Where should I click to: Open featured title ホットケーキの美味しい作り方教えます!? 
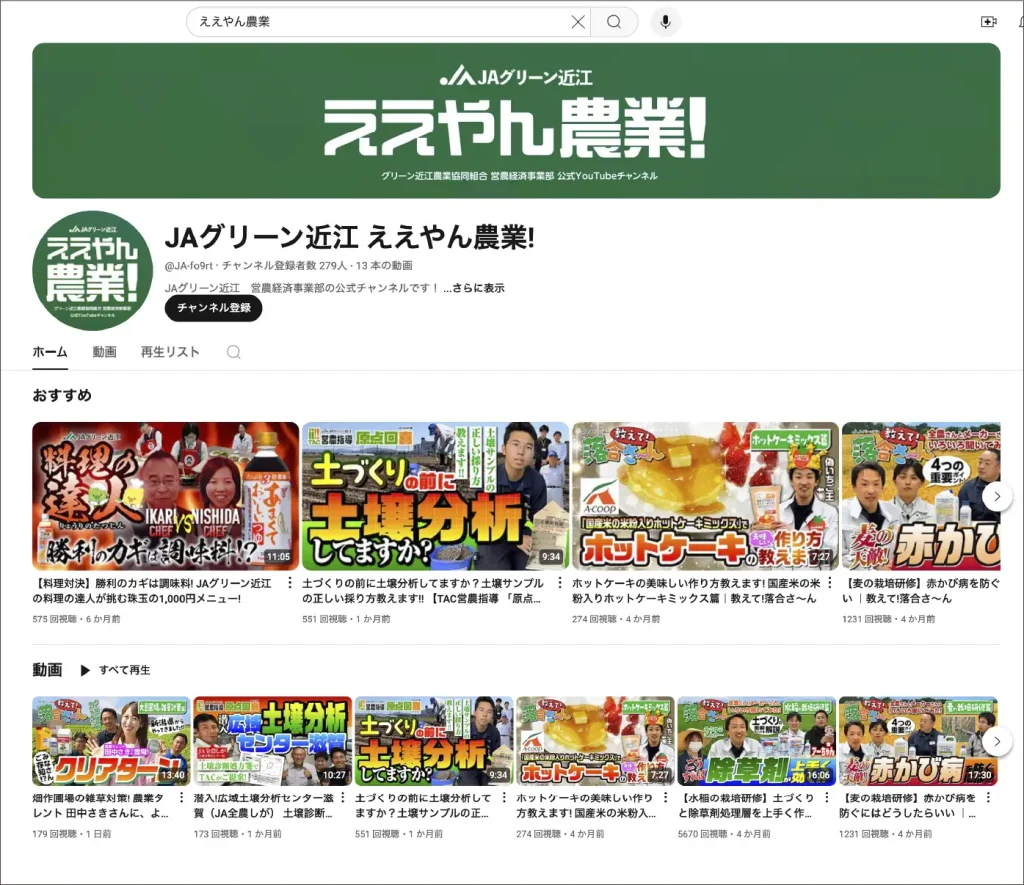point(696,590)
